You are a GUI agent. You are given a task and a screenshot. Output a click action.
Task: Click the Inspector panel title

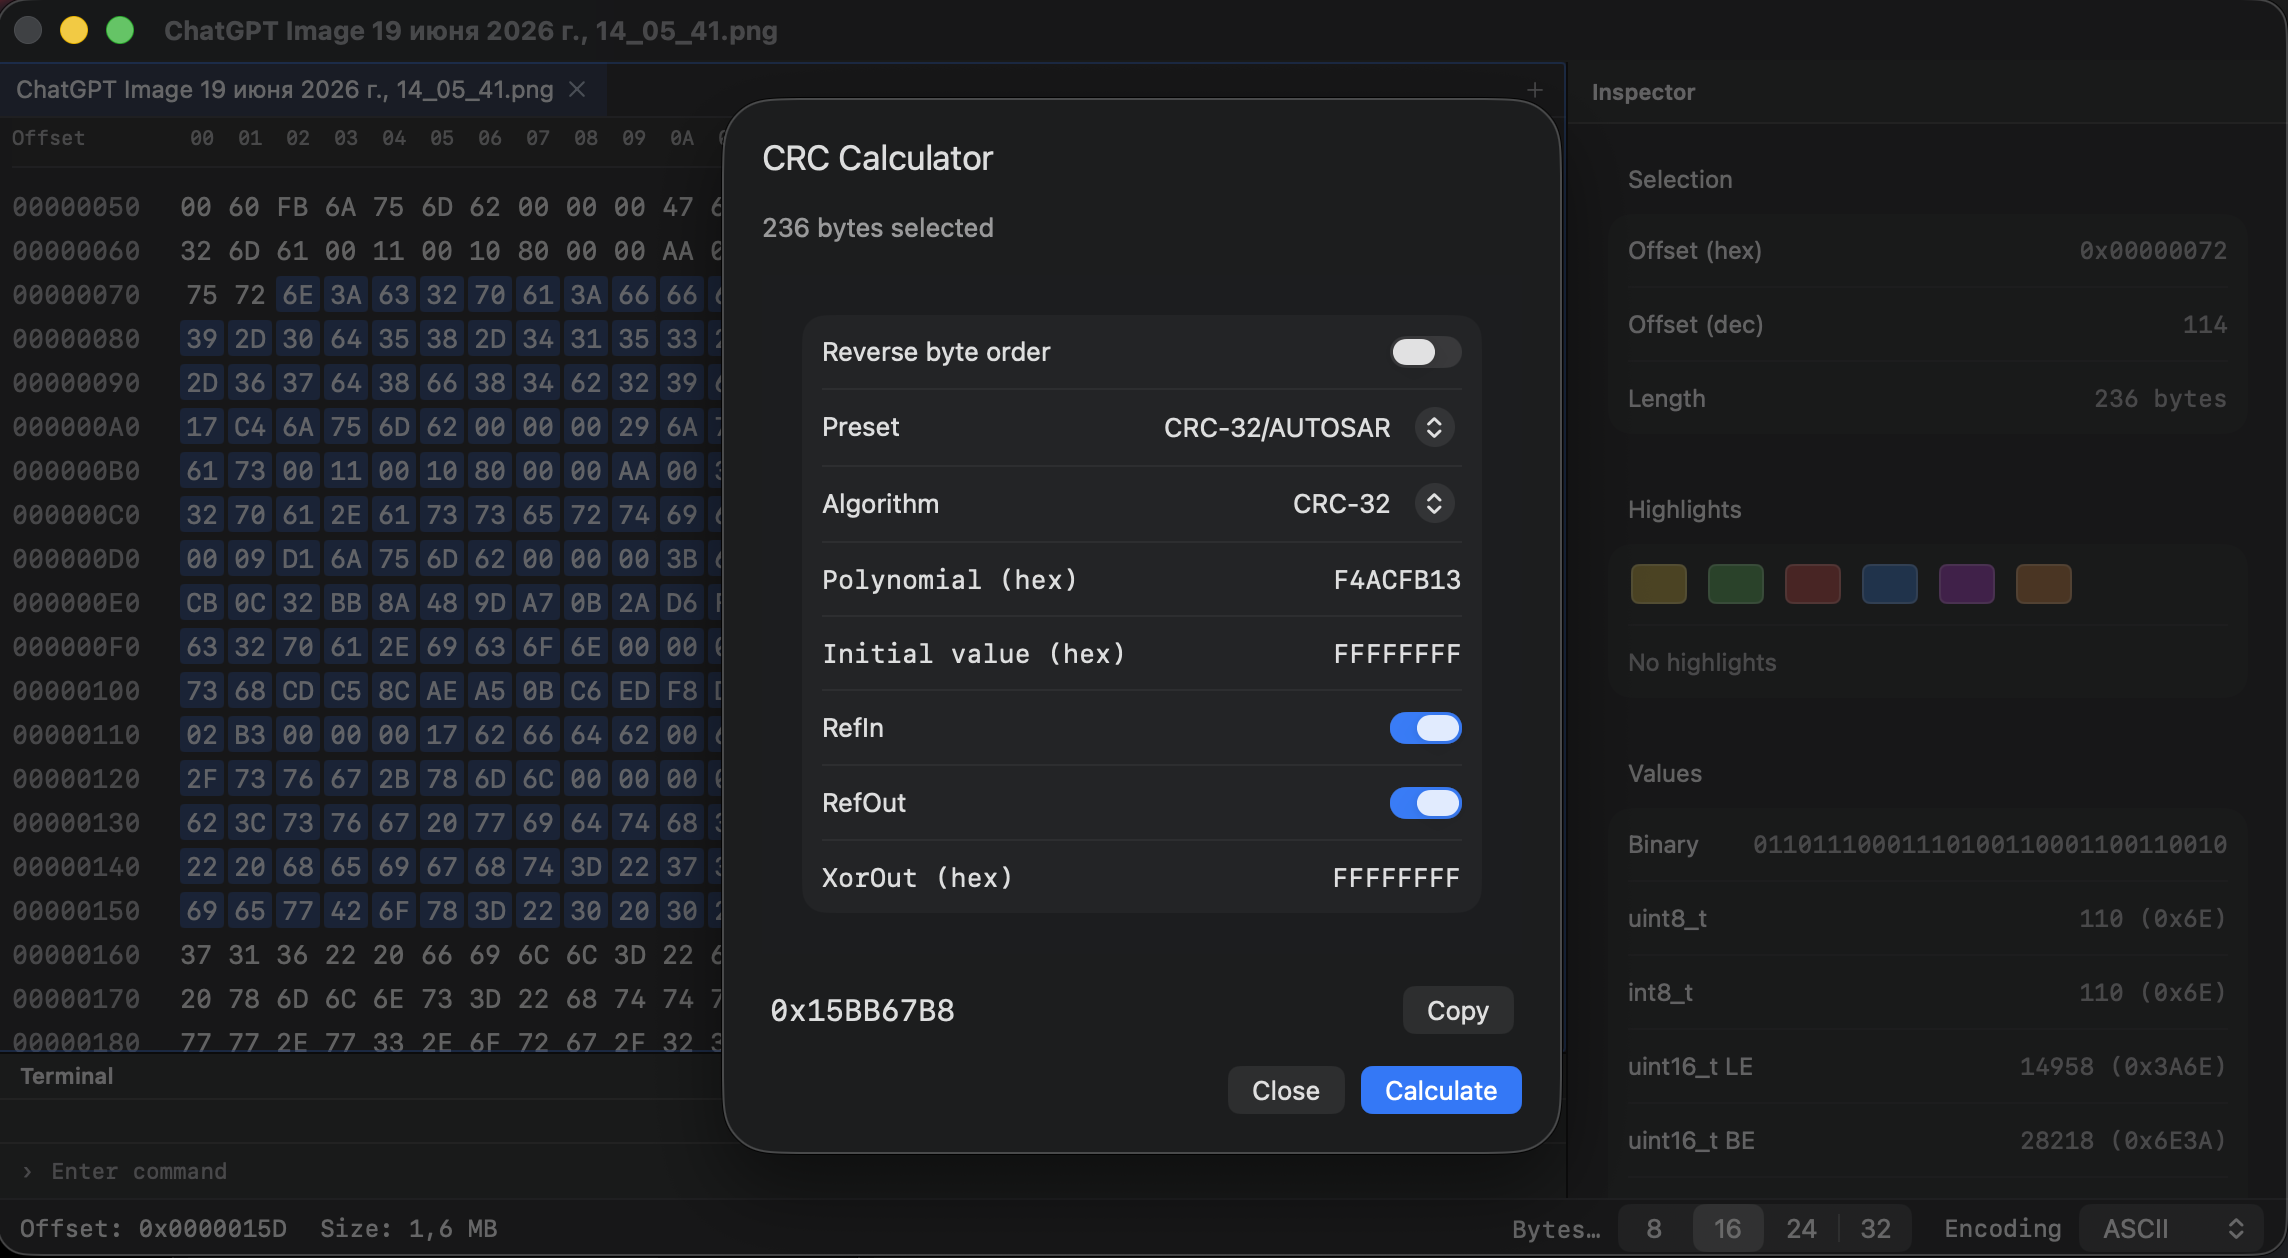tap(1643, 92)
